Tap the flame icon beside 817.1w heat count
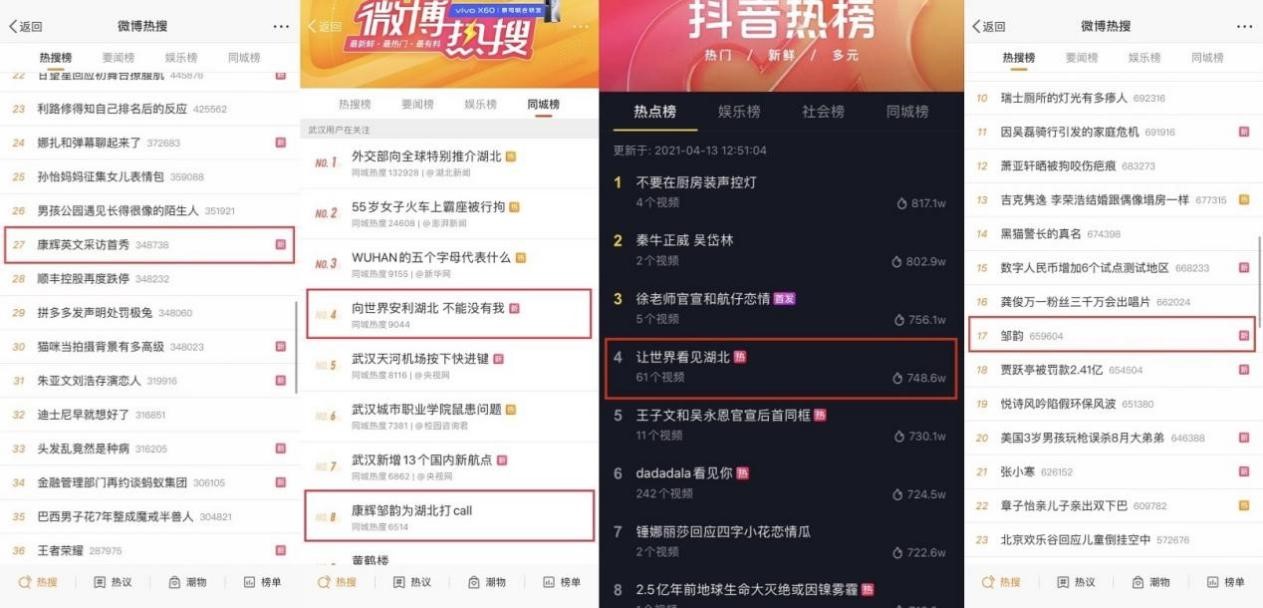The width and height of the screenshot is (1263, 608). pyautogui.click(x=901, y=204)
